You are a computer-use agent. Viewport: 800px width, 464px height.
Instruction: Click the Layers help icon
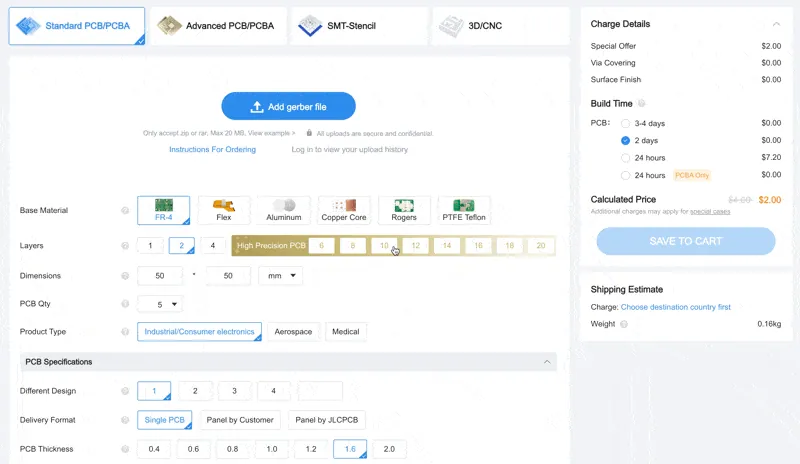[125, 246]
